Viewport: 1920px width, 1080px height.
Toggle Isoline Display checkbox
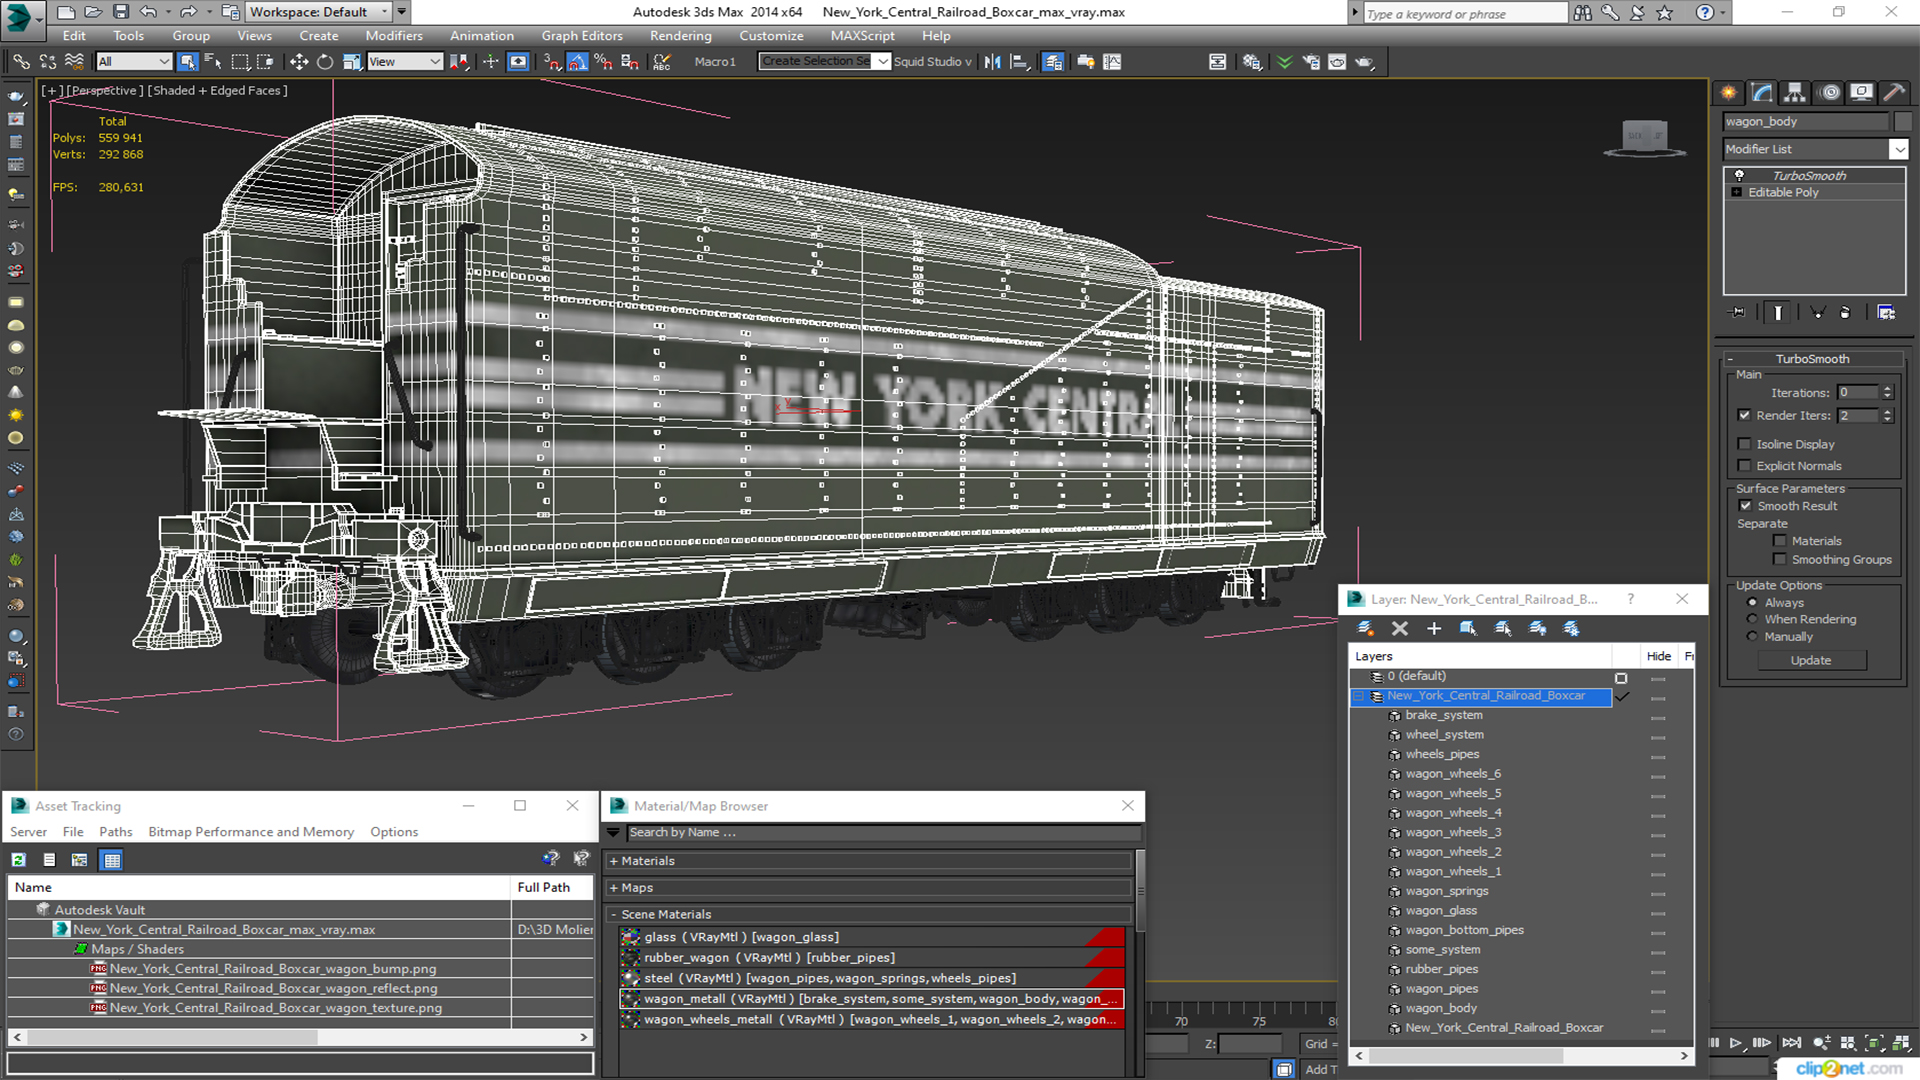1745,443
